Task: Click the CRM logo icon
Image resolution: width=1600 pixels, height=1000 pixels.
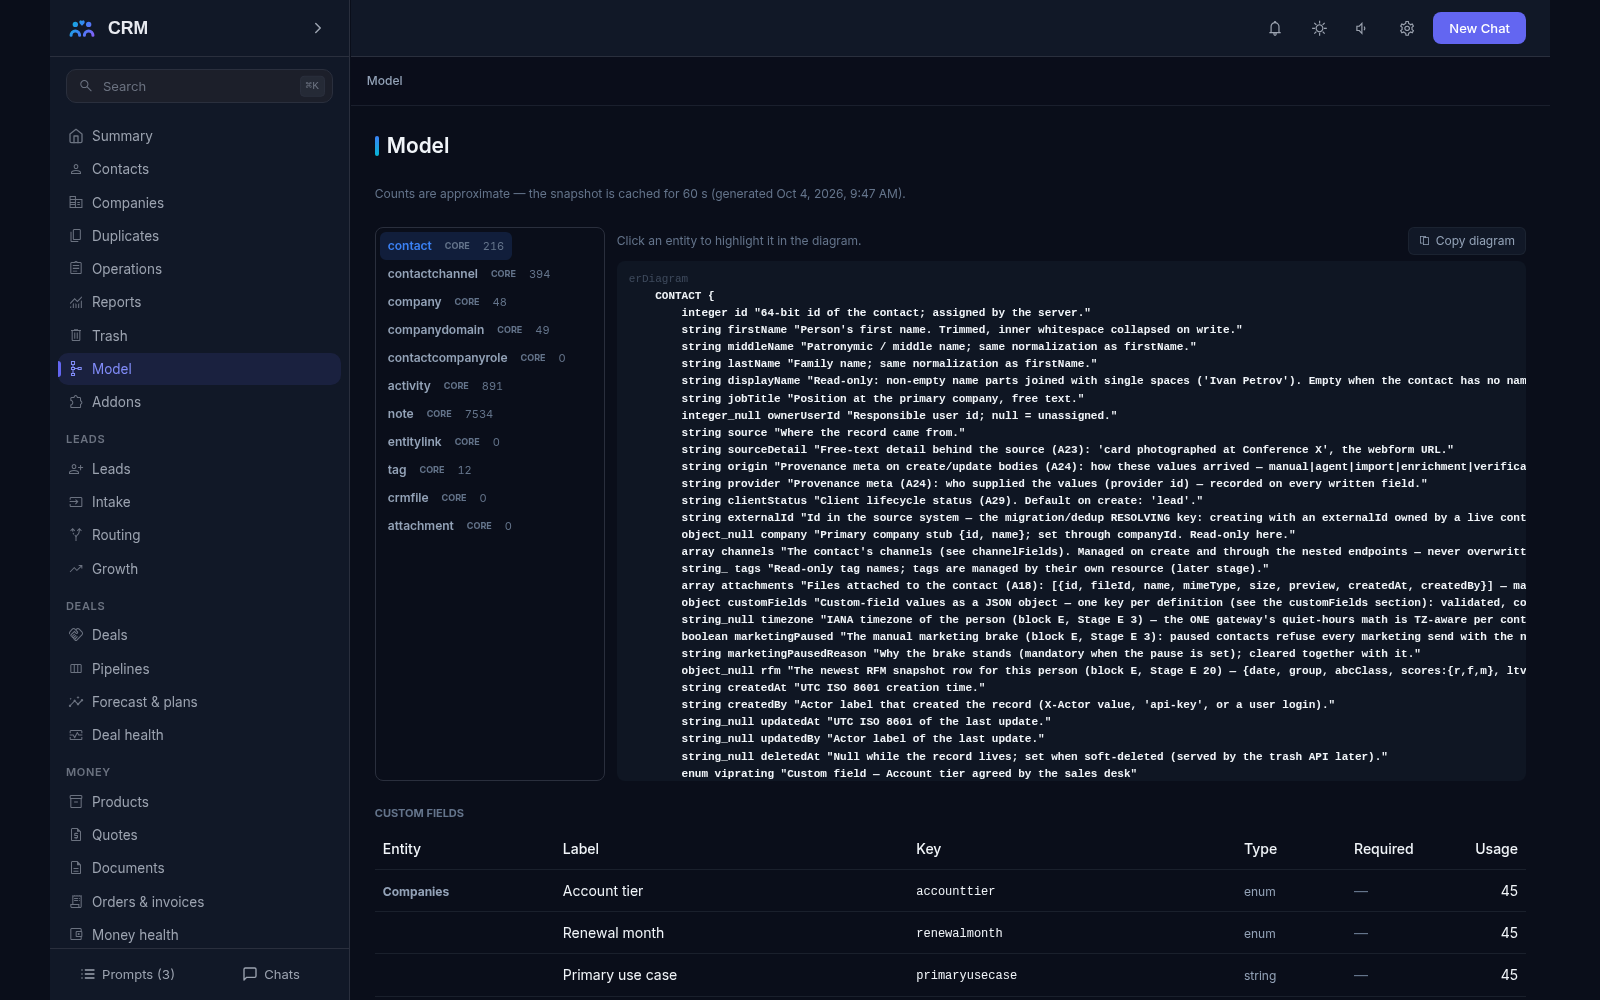Action: click(x=82, y=28)
